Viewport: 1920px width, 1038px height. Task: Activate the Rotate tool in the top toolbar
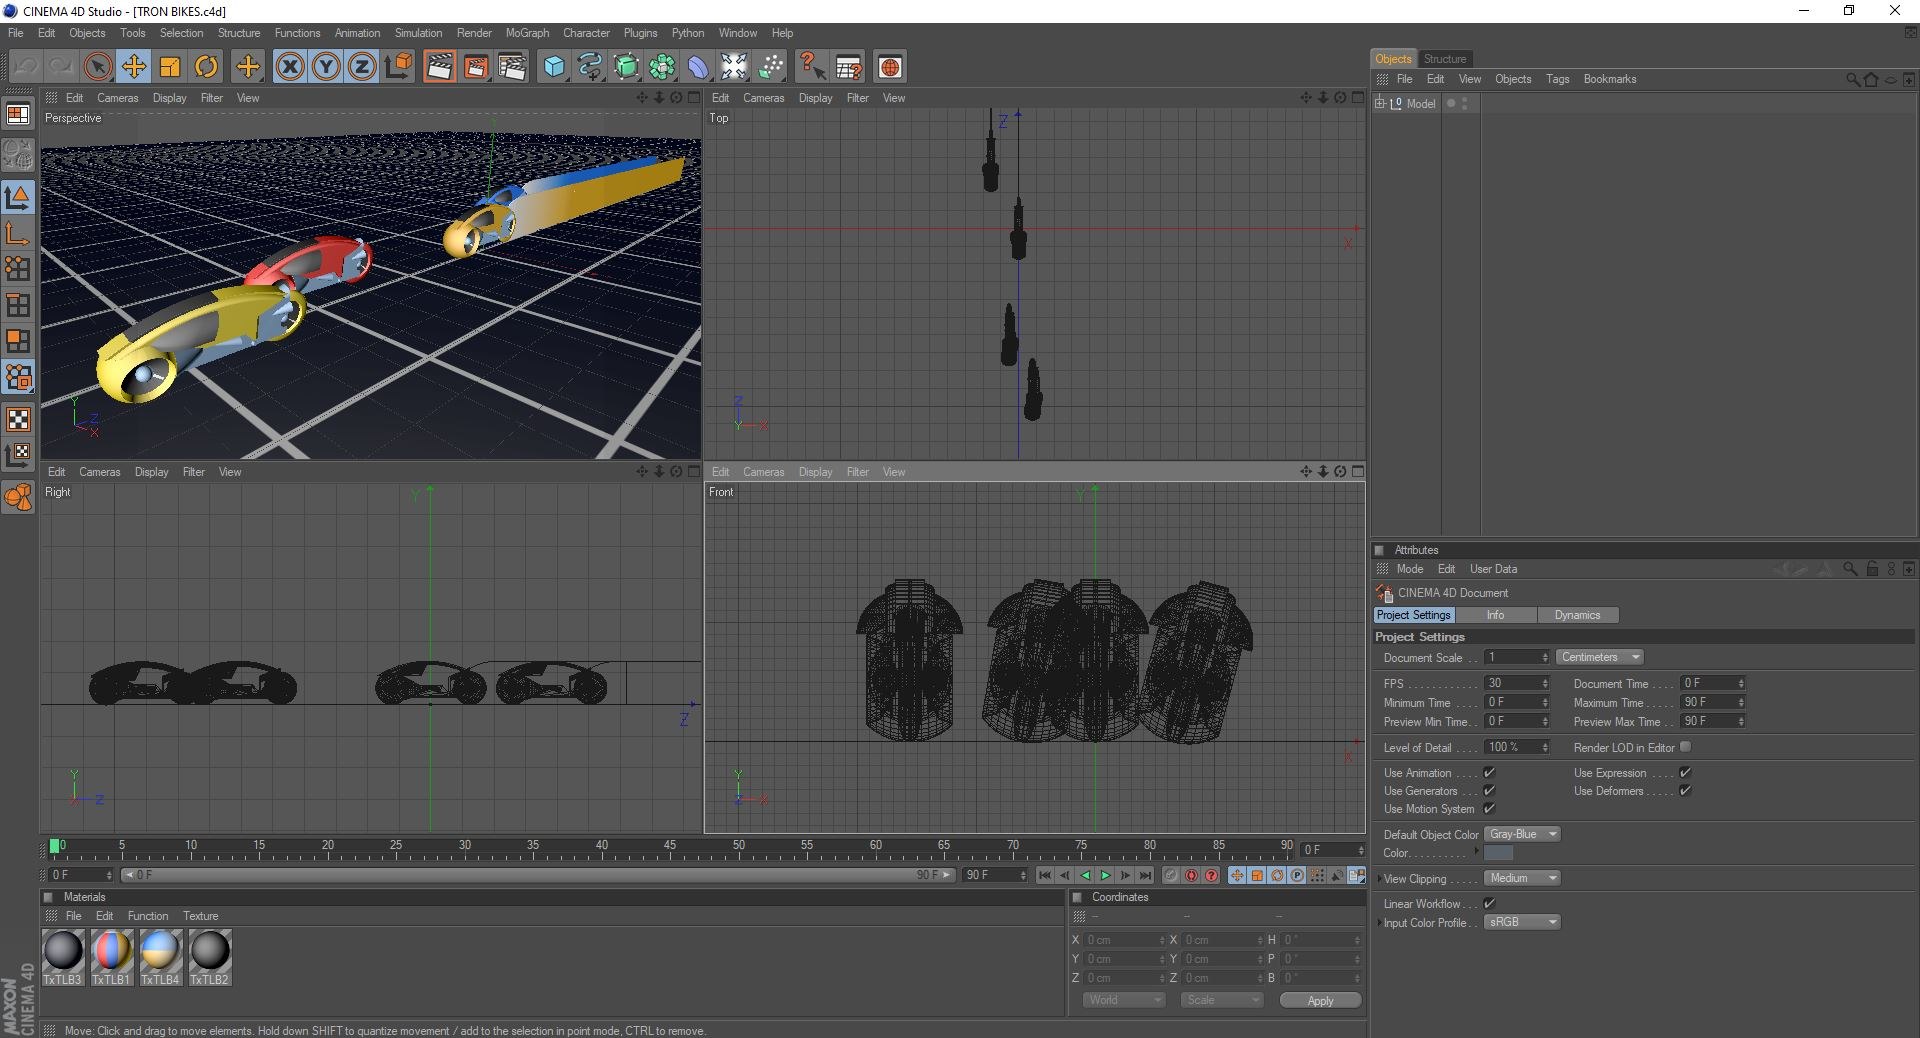pyautogui.click(x=206, y=67)
